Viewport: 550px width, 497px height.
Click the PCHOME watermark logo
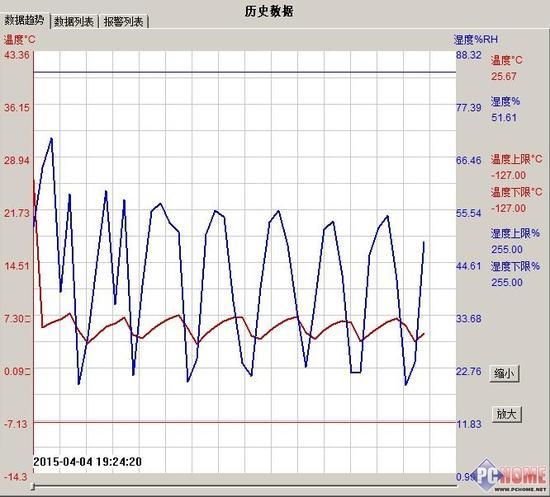pos(510,475)
